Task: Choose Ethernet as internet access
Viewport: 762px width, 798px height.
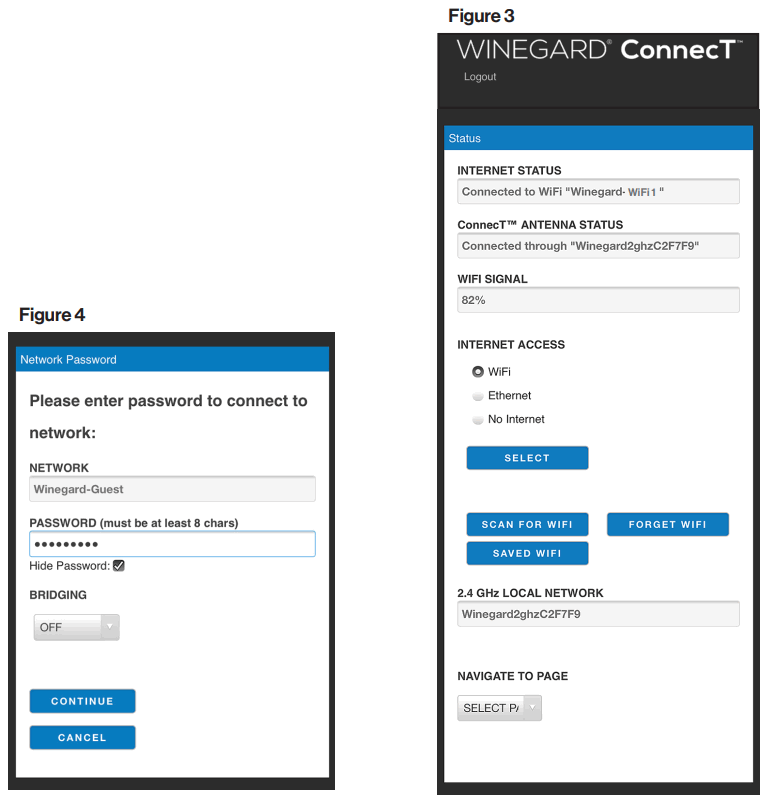Action: (478, 396)
